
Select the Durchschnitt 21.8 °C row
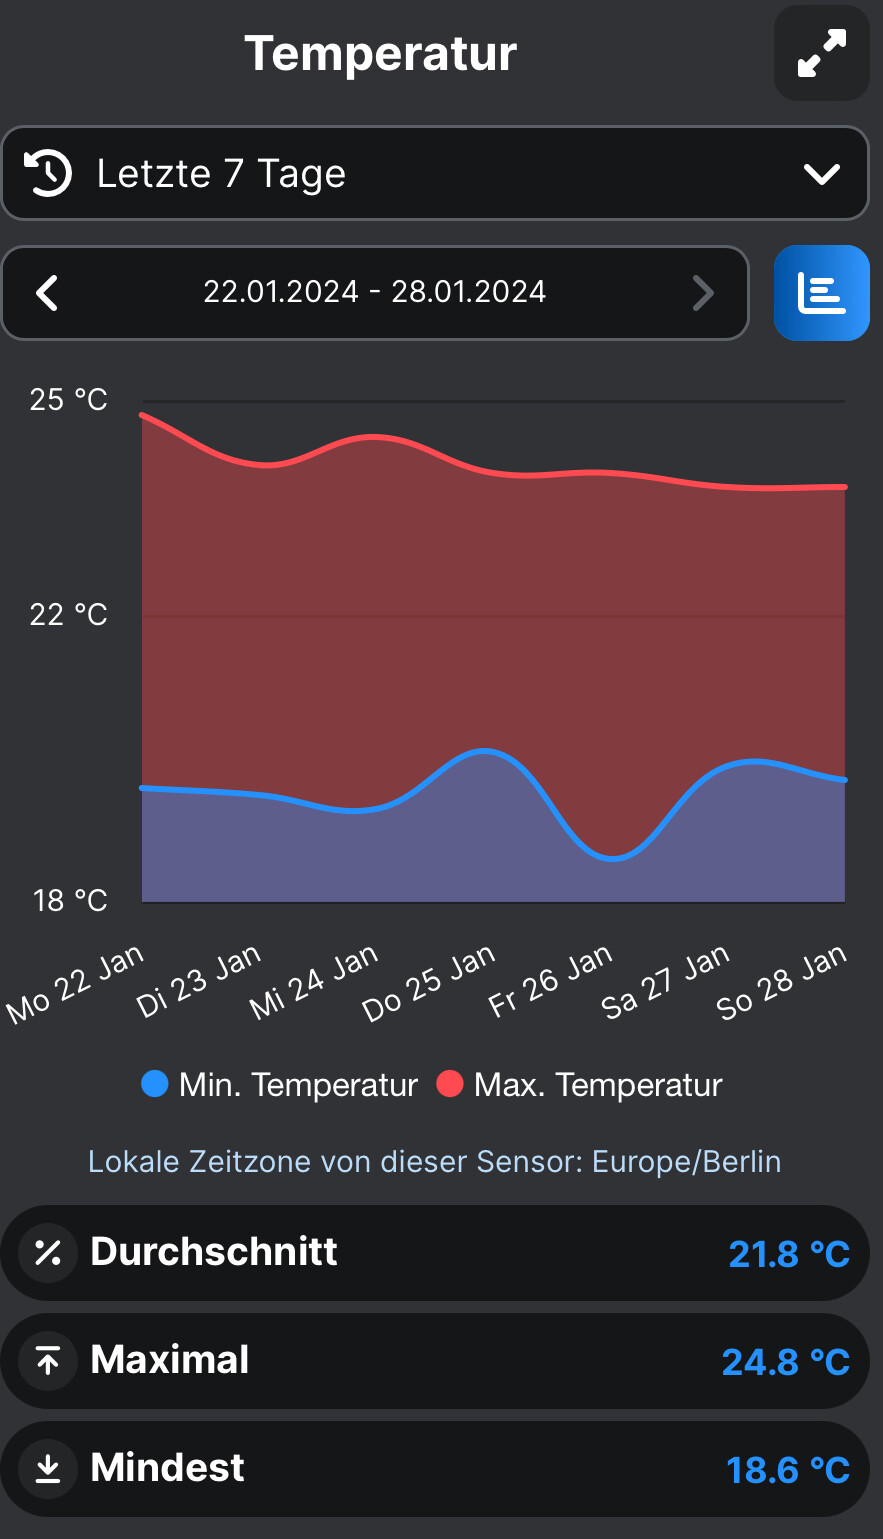[434, 1253]
